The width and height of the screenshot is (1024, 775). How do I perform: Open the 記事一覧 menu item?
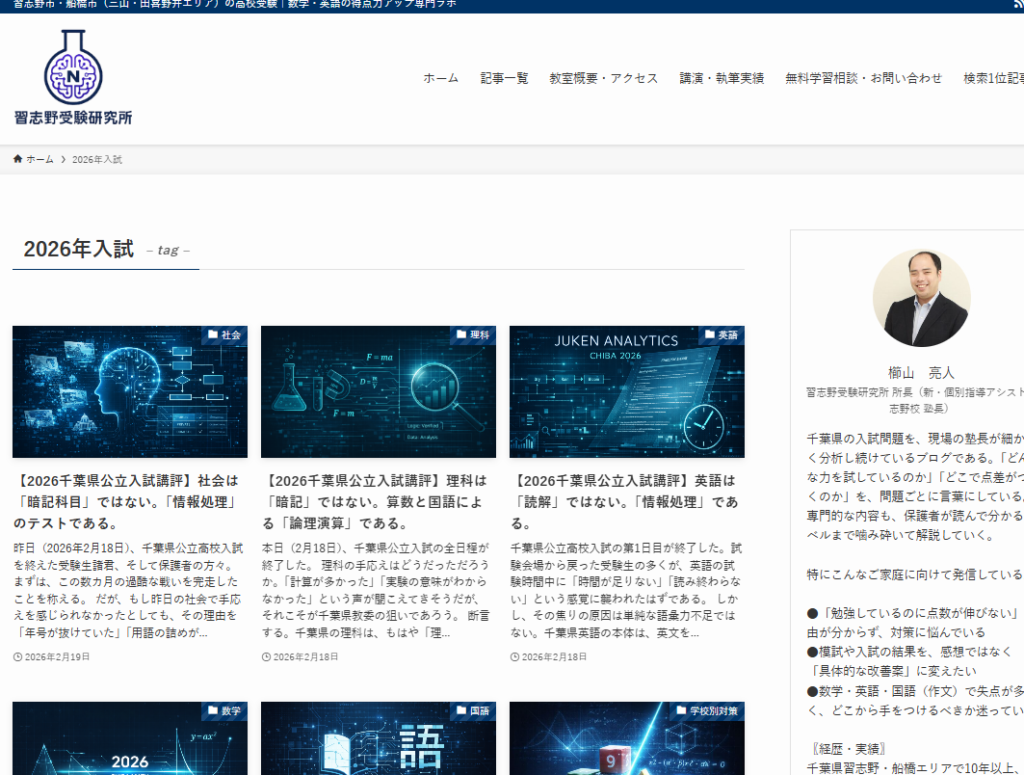pos(504,78)
